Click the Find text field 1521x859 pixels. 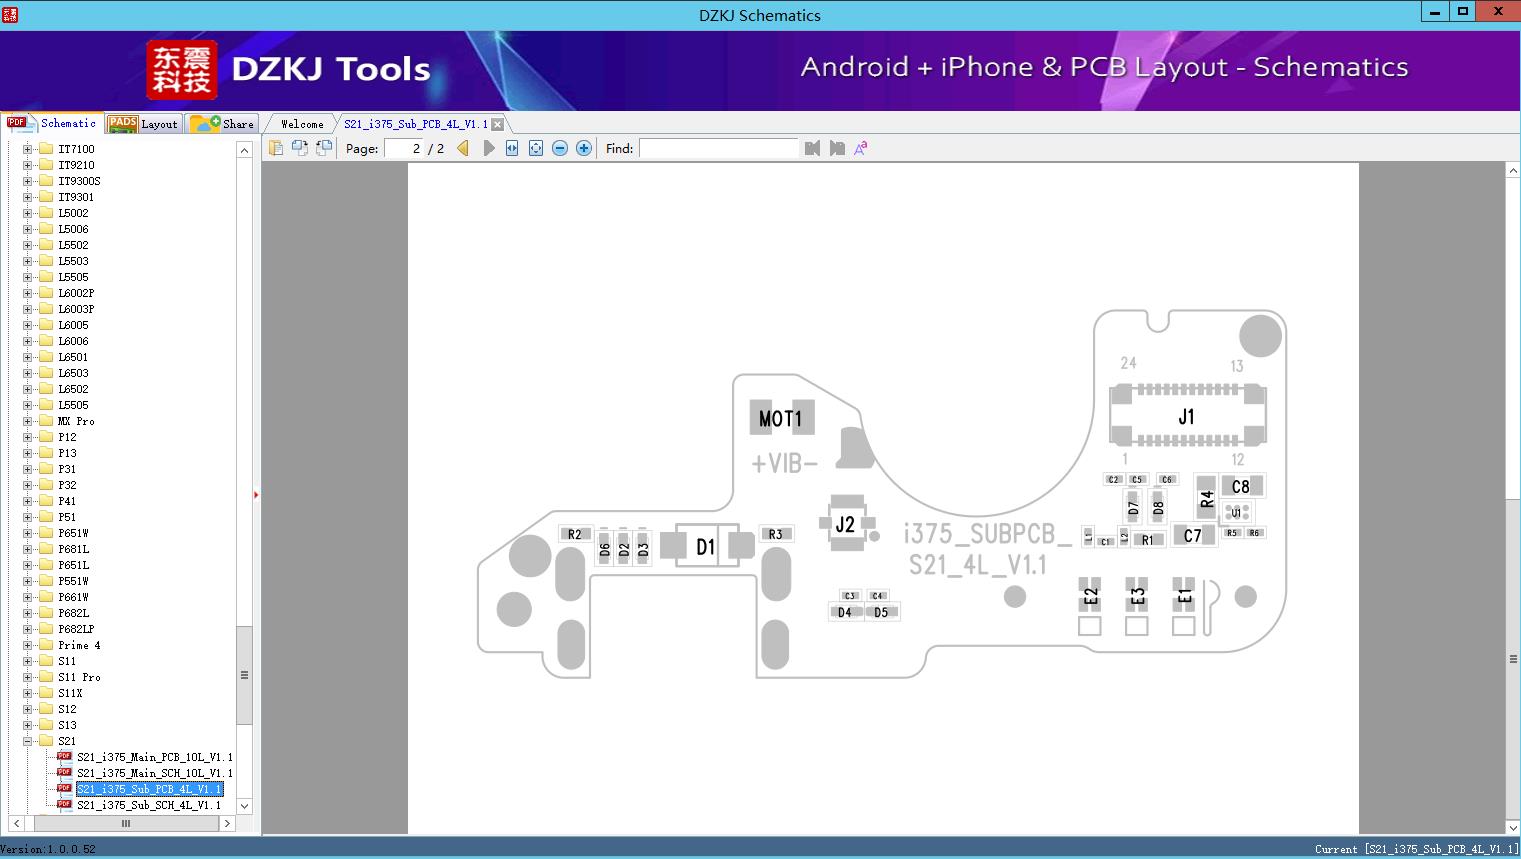[x=718, y=148]
